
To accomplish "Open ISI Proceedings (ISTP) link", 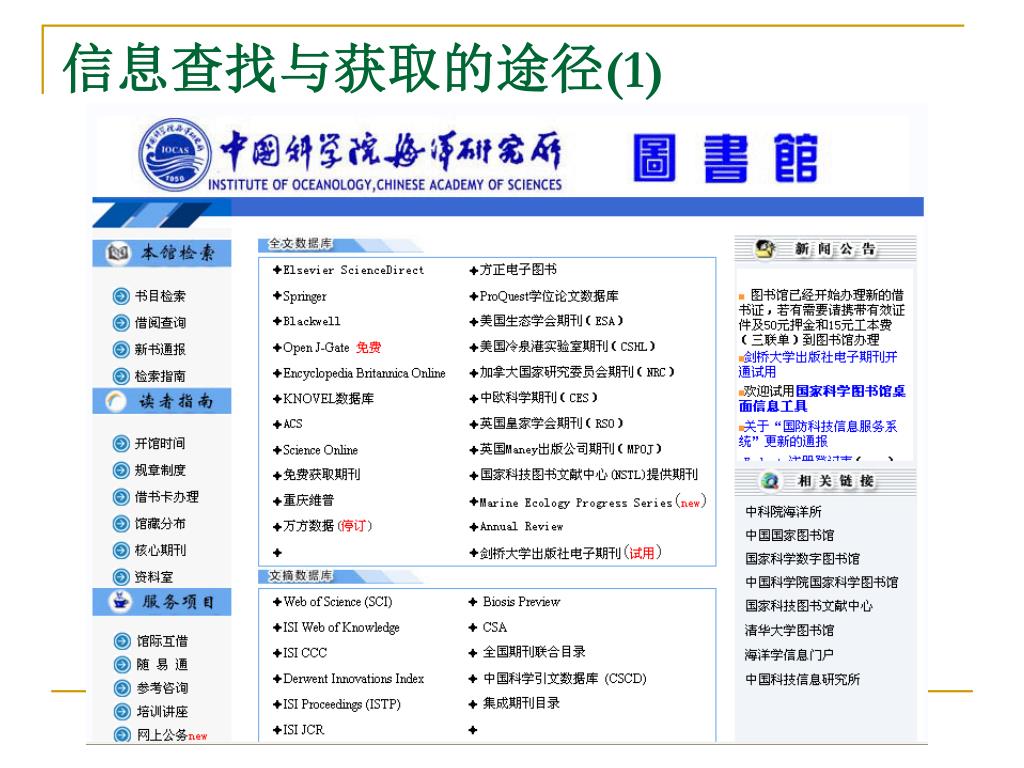I will point(342,704).
